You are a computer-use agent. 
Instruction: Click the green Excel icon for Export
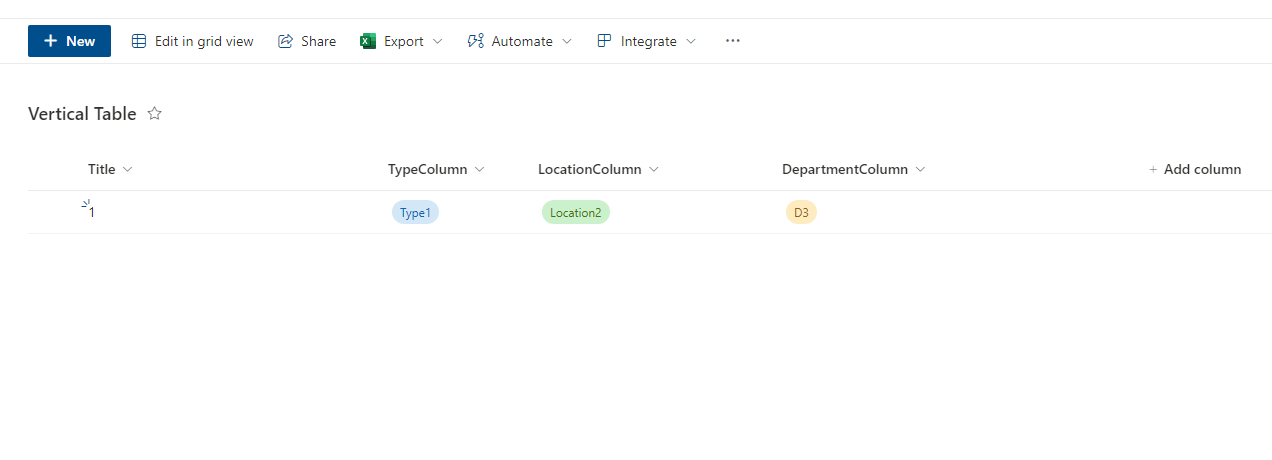pyautogui.click(x=368, y=41)
